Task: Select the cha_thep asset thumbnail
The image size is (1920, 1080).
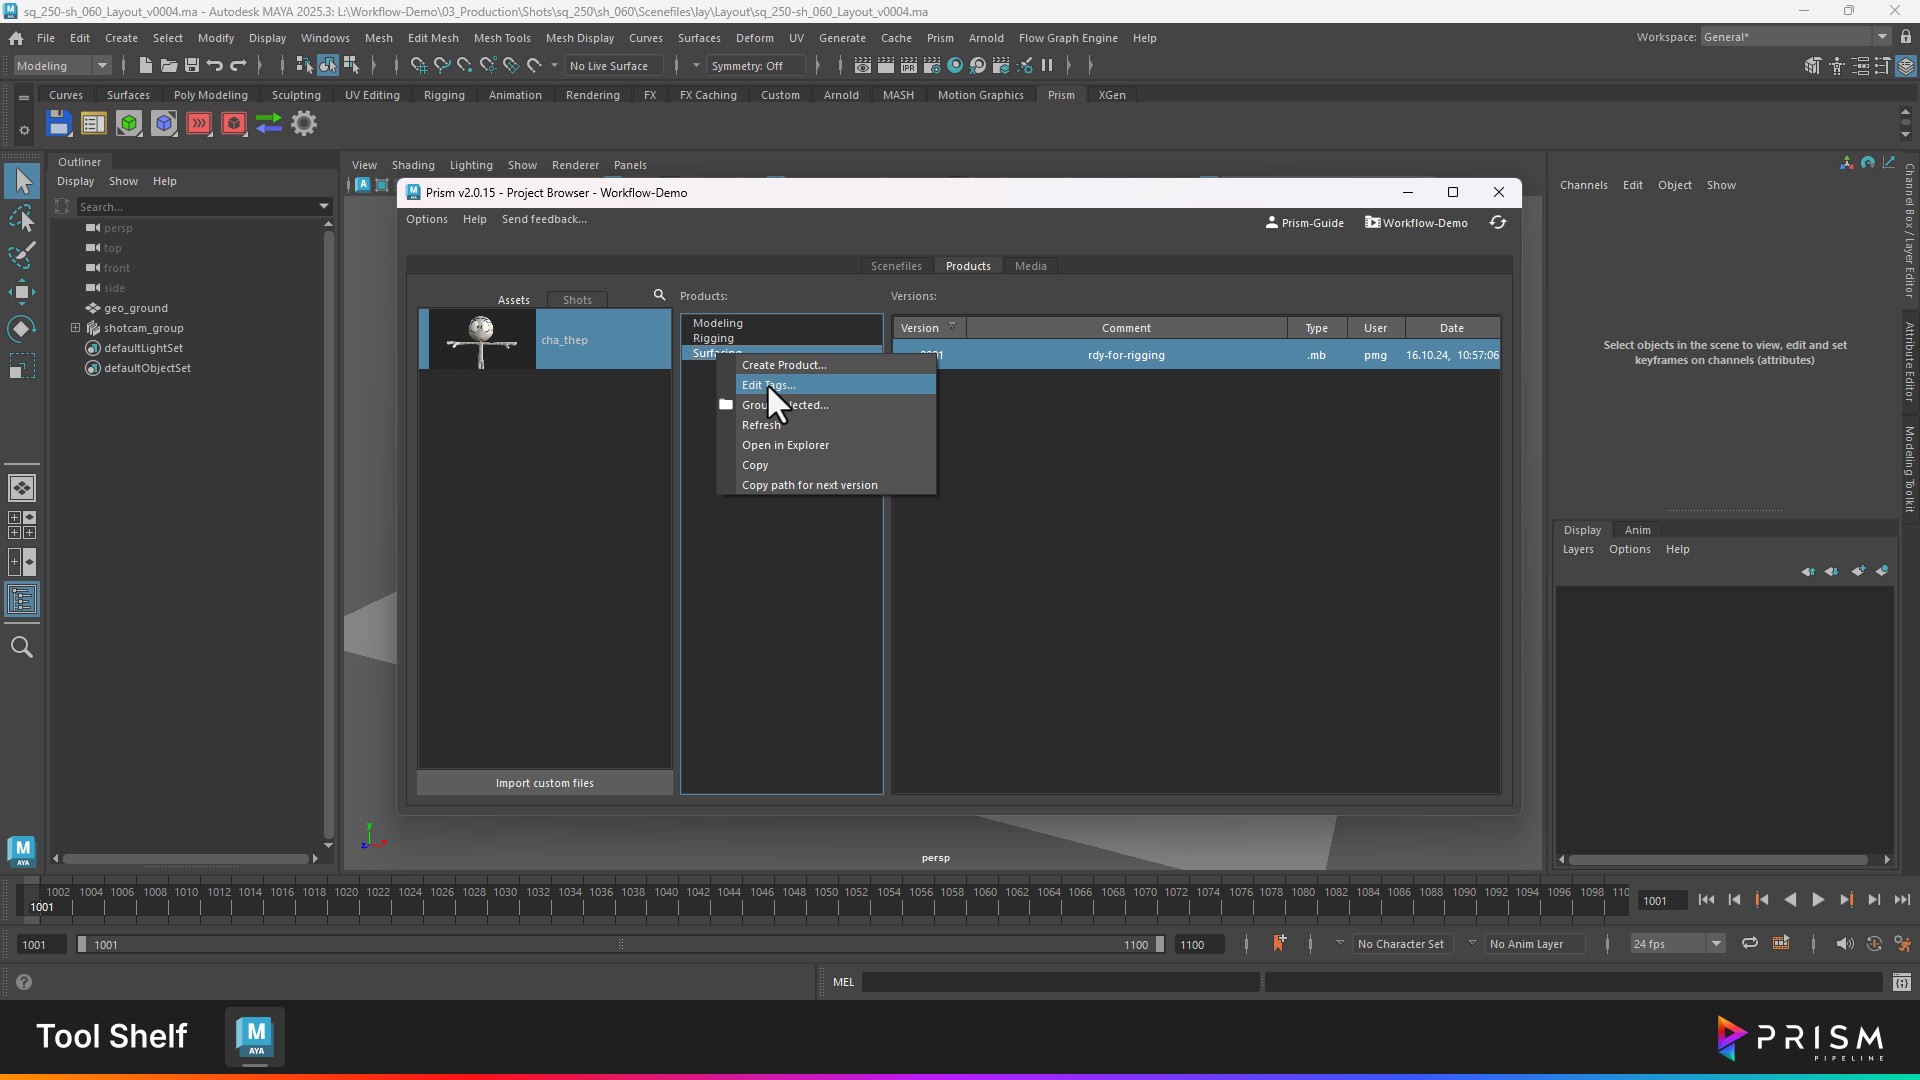Action: [x=481, y=340]
